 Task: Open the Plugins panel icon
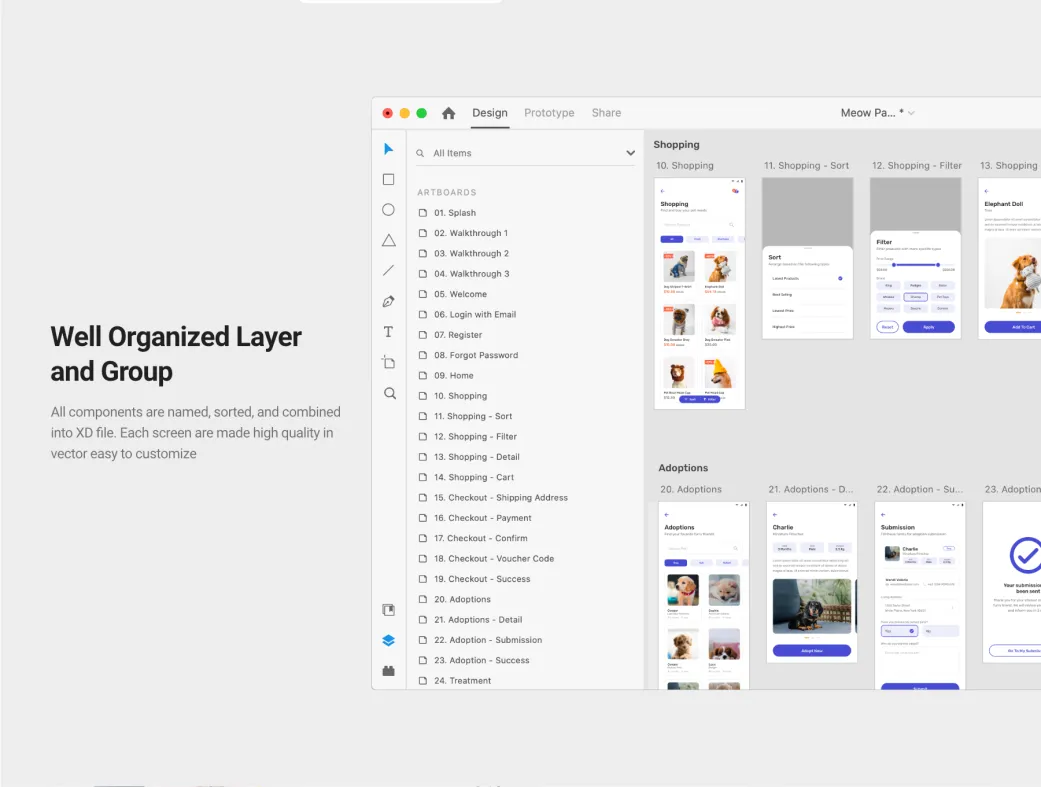(389, 671)
